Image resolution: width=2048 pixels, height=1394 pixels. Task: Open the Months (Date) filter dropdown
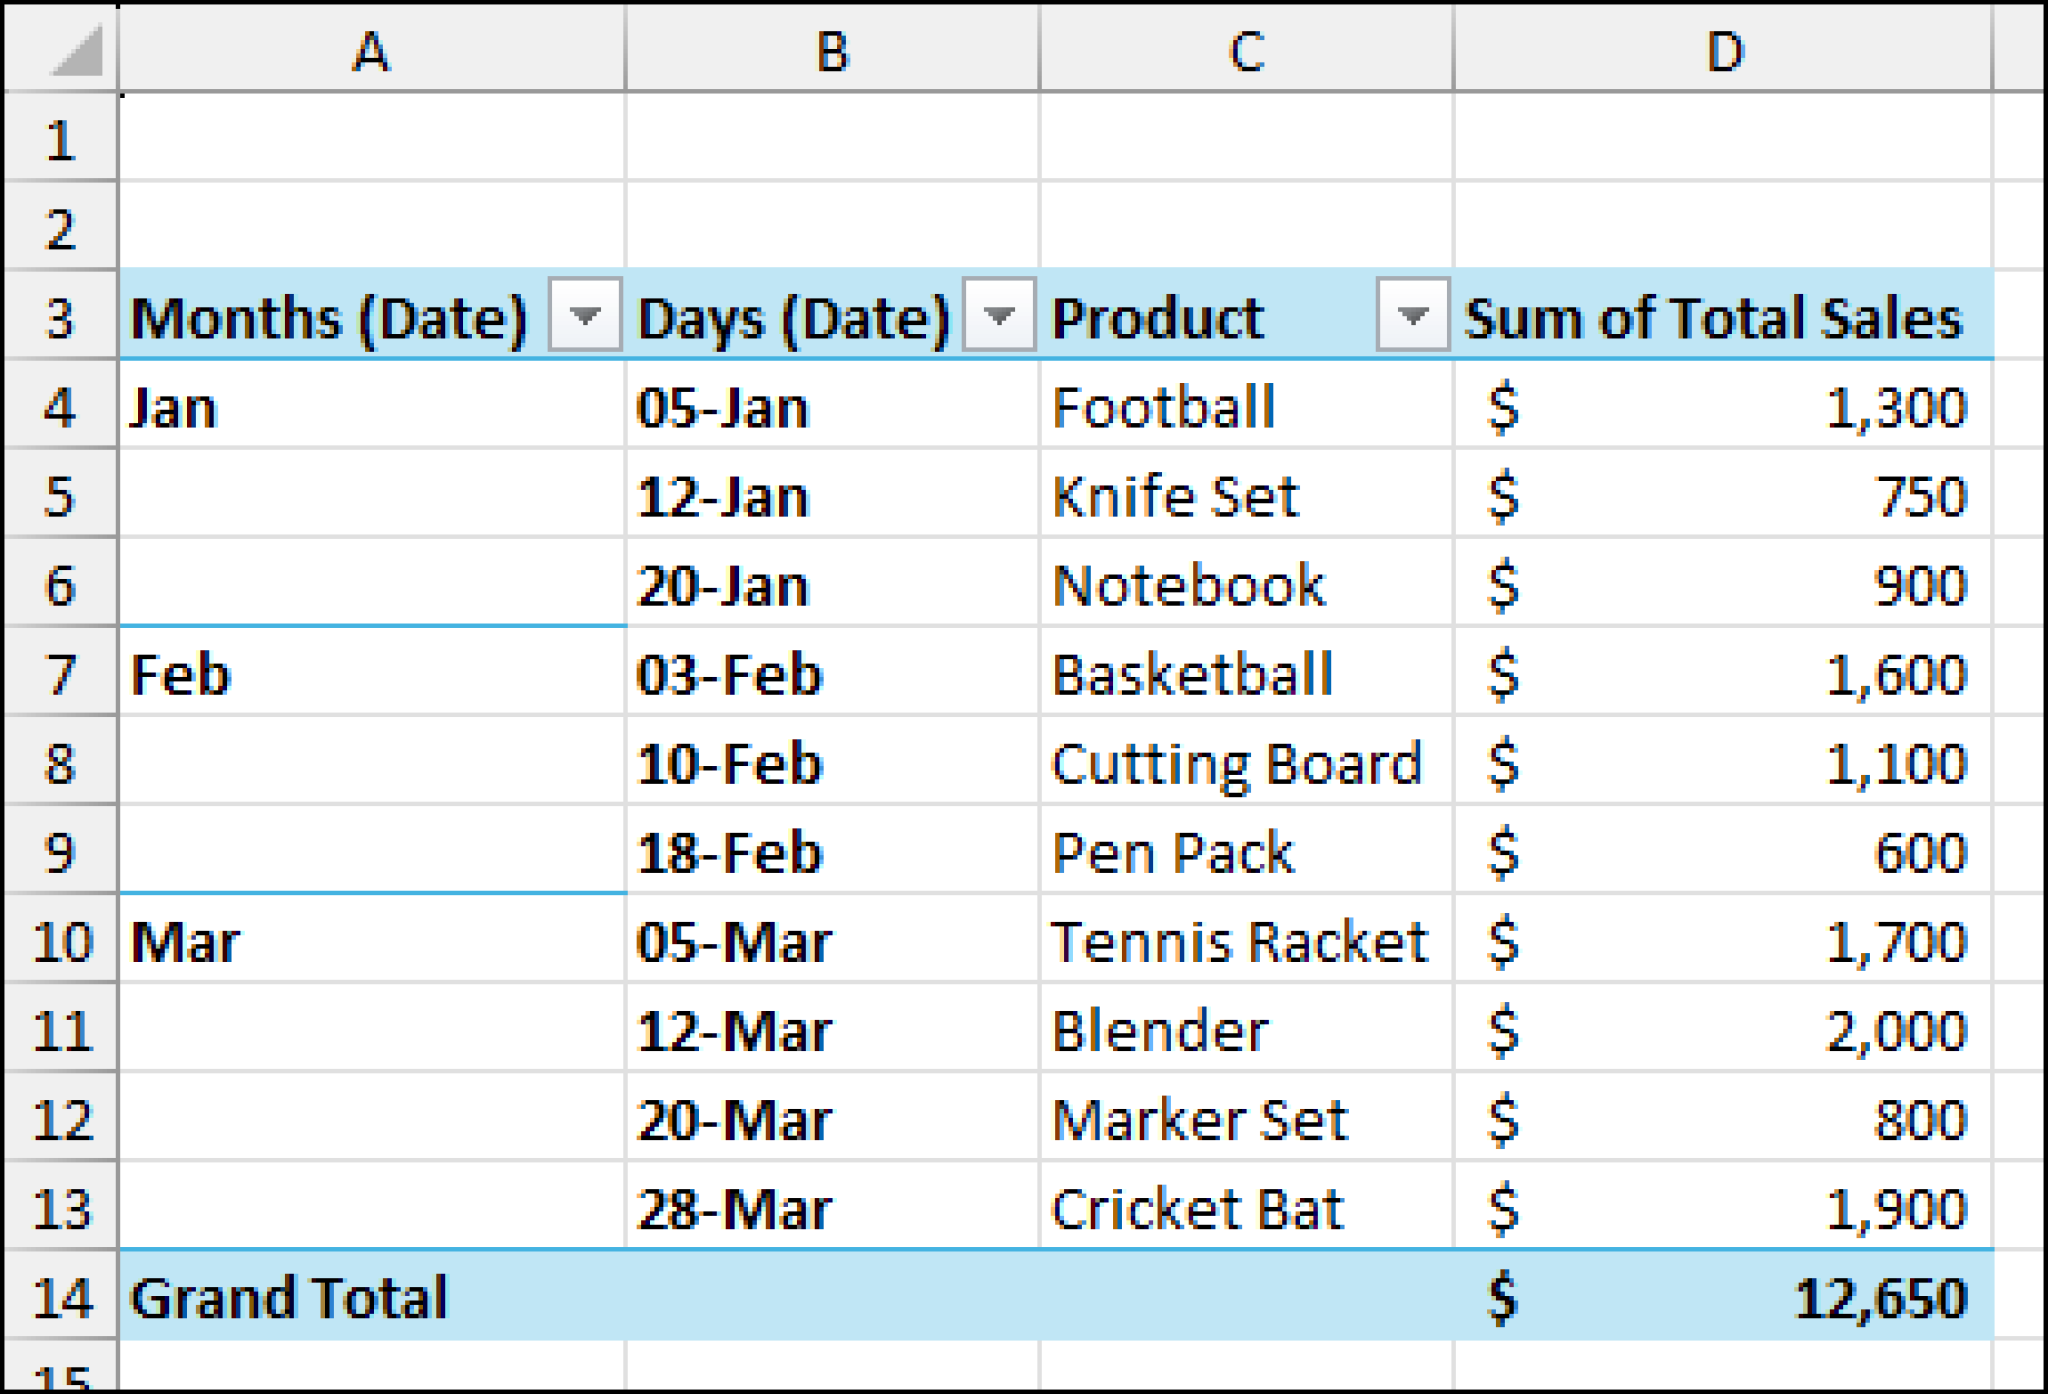tap(586, 316)
